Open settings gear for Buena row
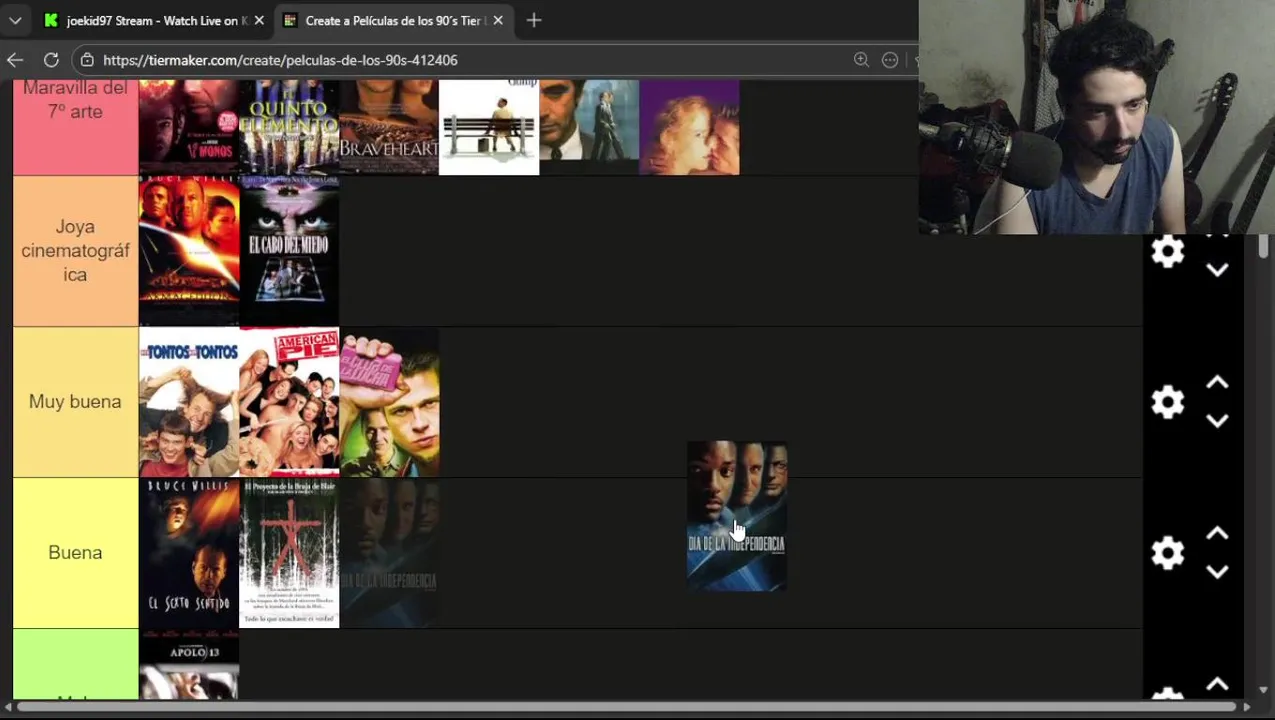The height and width of the screenshot is (720, 1275). tap(1167, 553)
